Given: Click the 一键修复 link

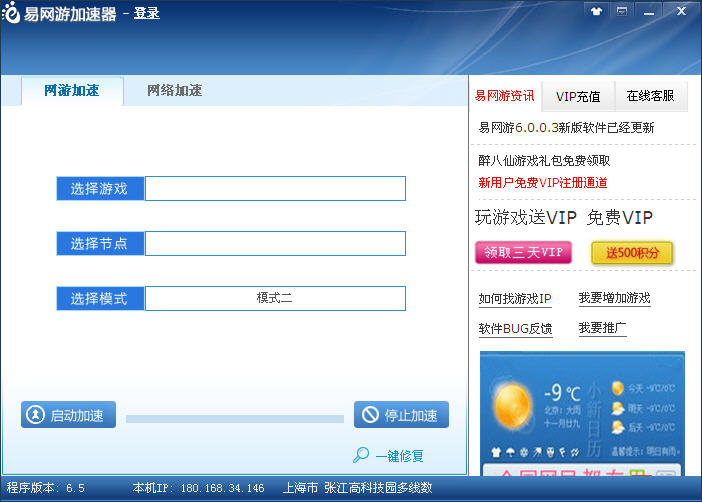Looking at the screenshot, I should tap(399, 456).
